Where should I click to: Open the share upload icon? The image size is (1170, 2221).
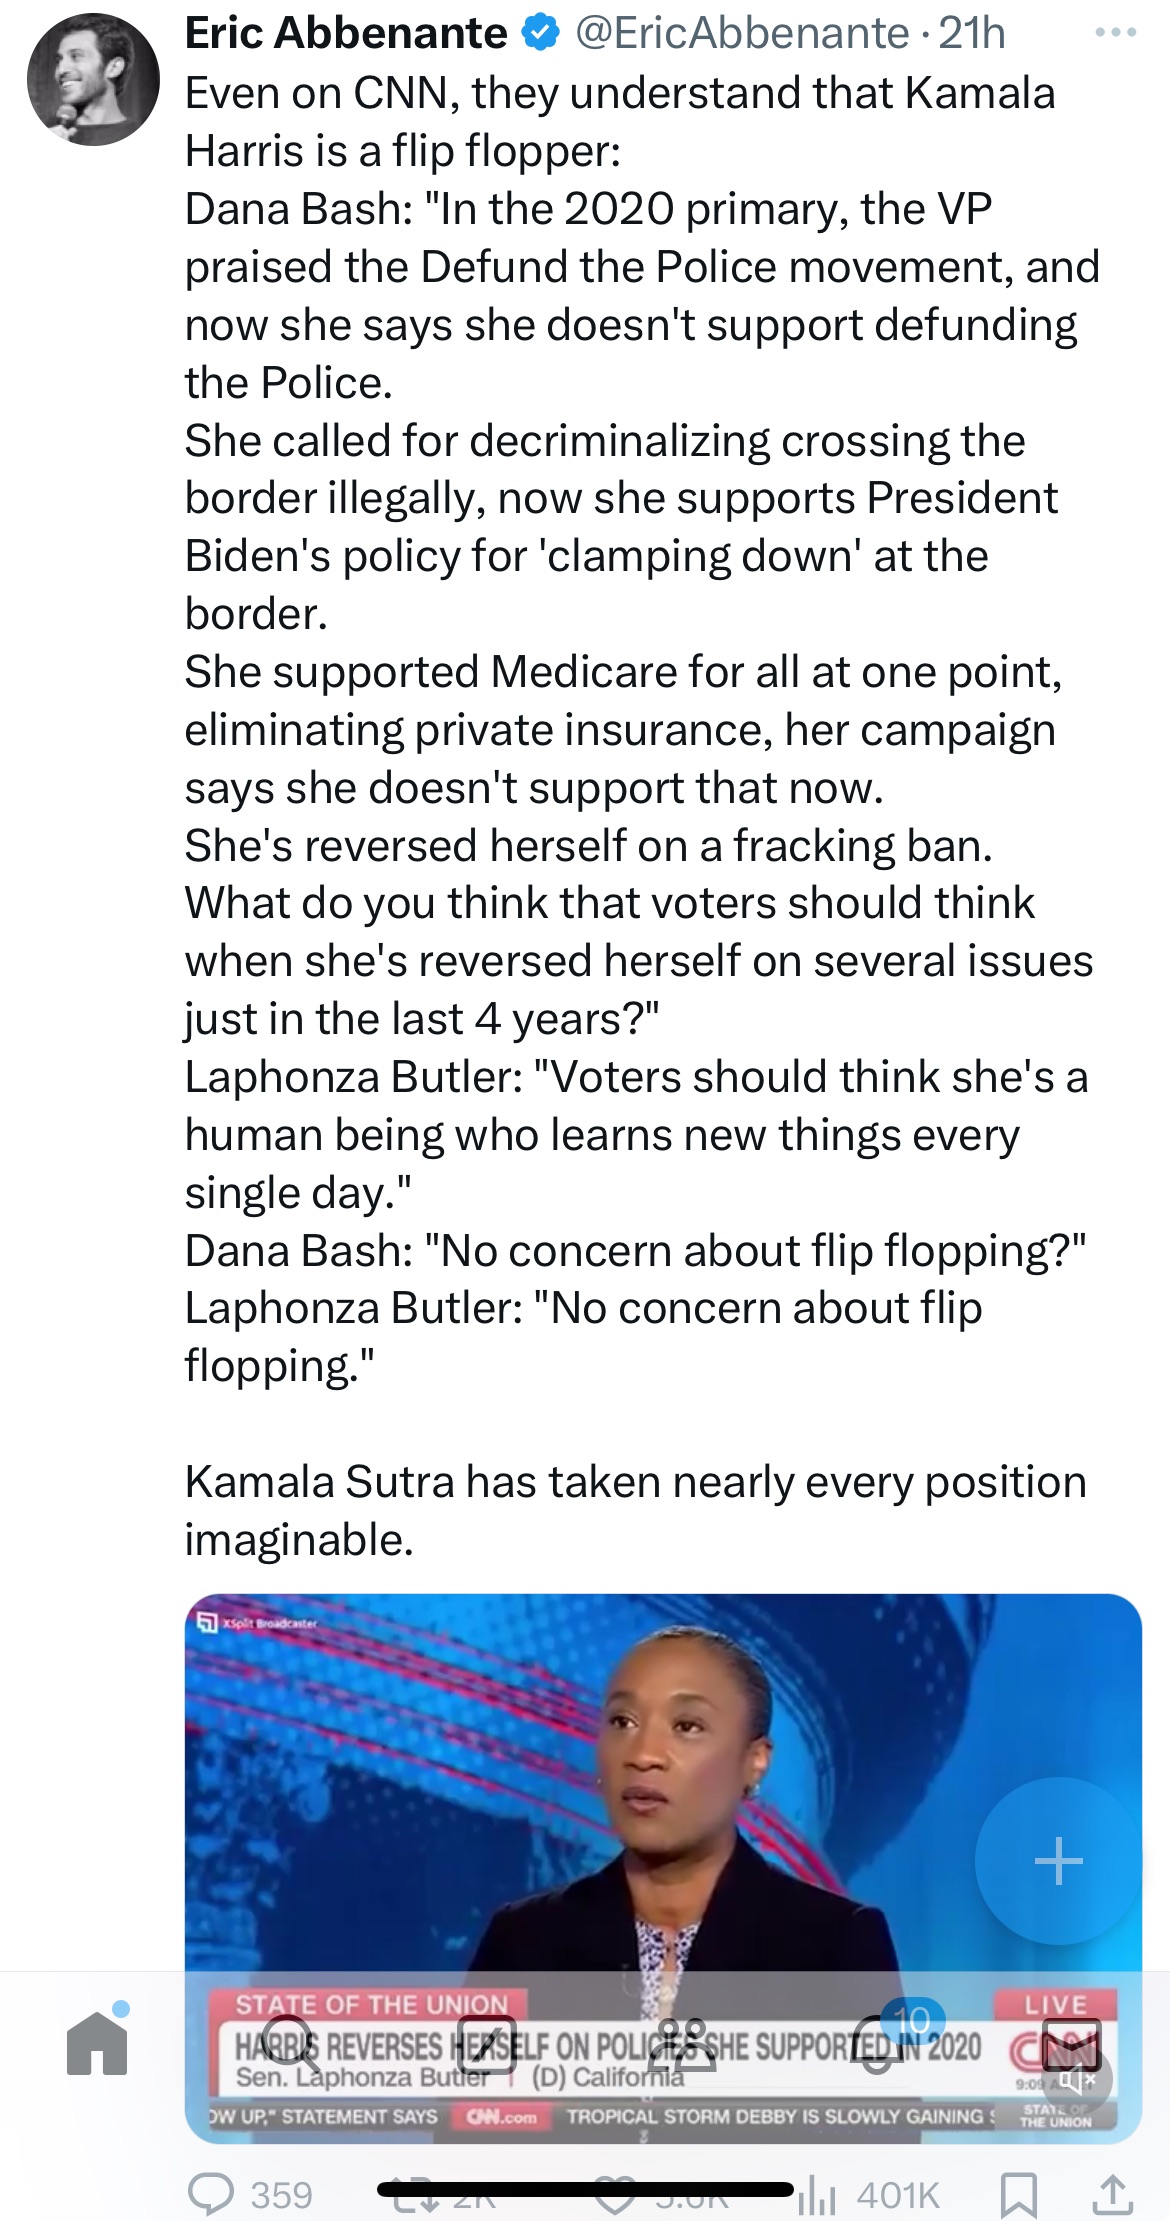pos(1112,2195)
